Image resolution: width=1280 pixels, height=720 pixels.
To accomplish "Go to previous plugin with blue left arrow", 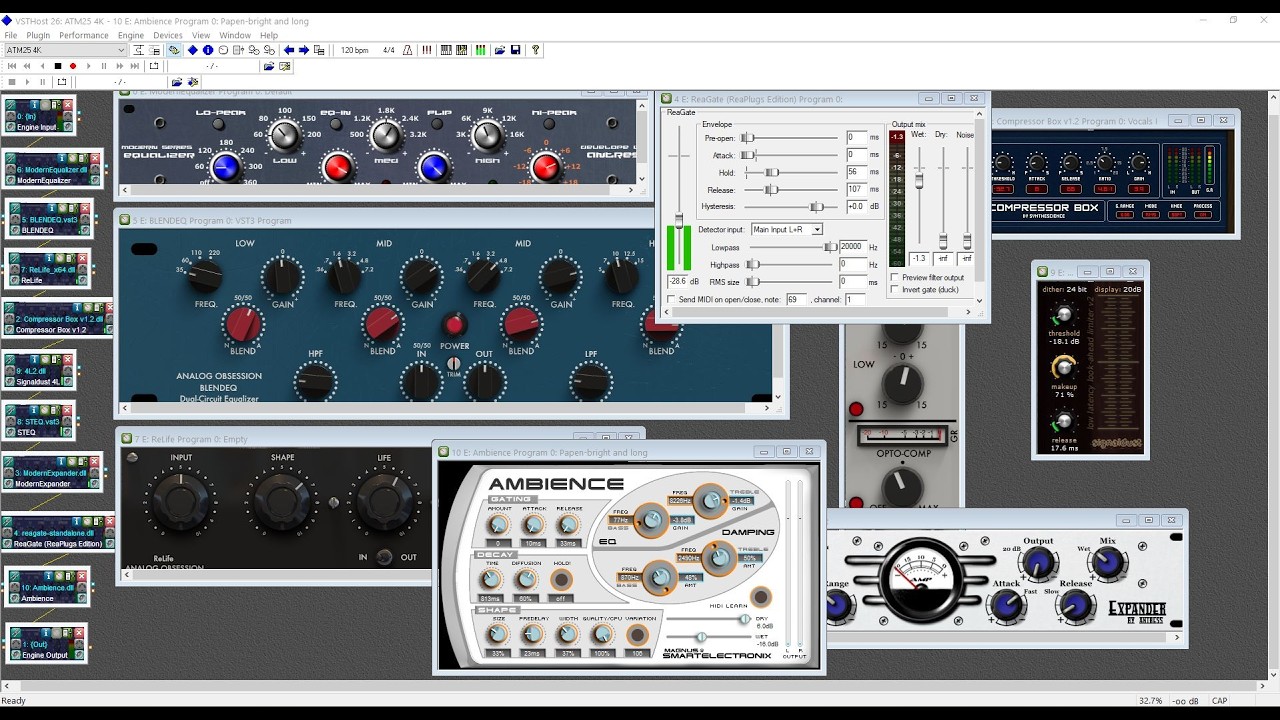I will pyautogui.click(x=289, y=50).
